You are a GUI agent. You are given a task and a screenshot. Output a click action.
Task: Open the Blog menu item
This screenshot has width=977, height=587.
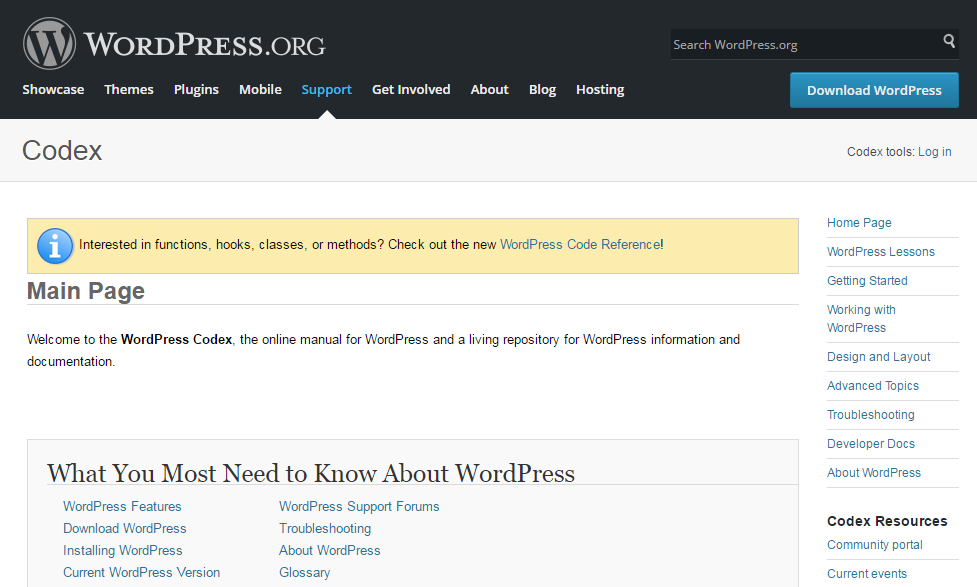tap(542, 90)
